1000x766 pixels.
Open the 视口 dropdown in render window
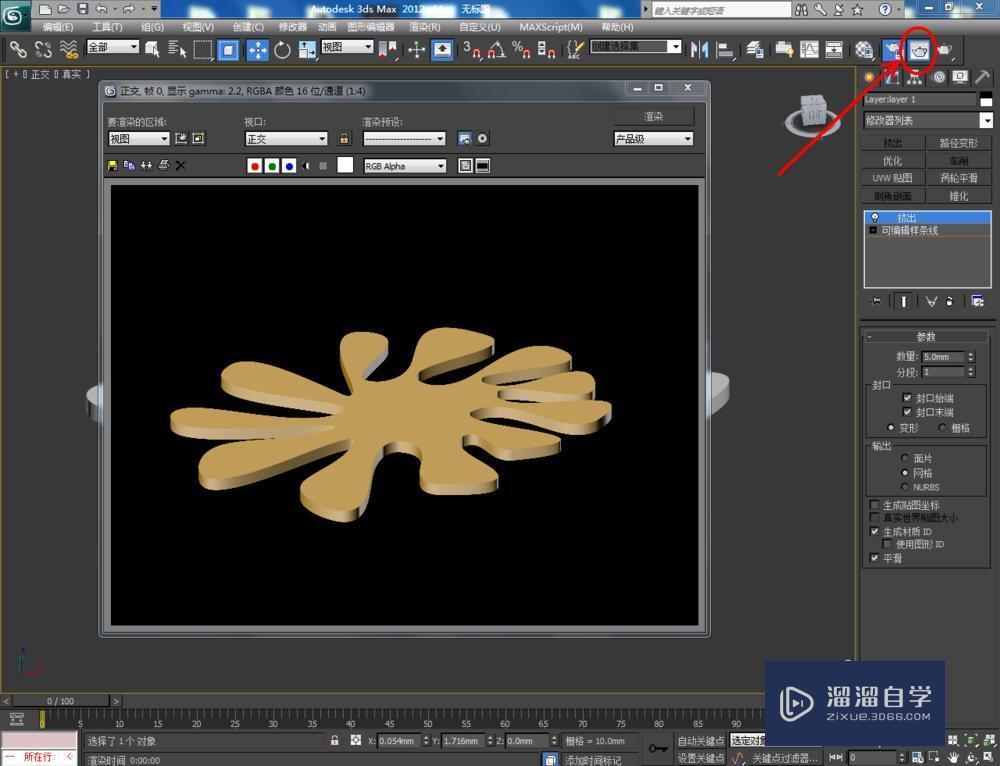(285, 138)
